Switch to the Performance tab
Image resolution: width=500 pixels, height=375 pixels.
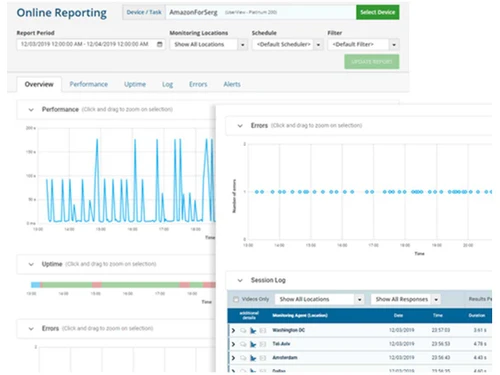click(89, 84)
